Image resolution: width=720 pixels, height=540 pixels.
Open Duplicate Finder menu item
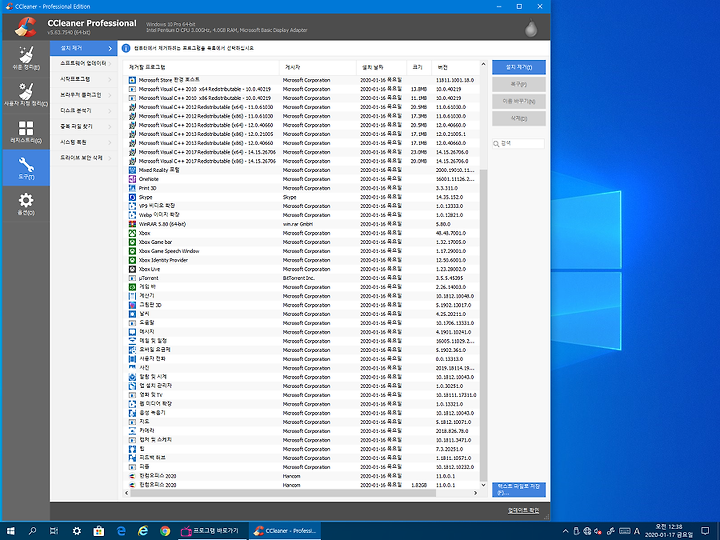click(84, 126)
